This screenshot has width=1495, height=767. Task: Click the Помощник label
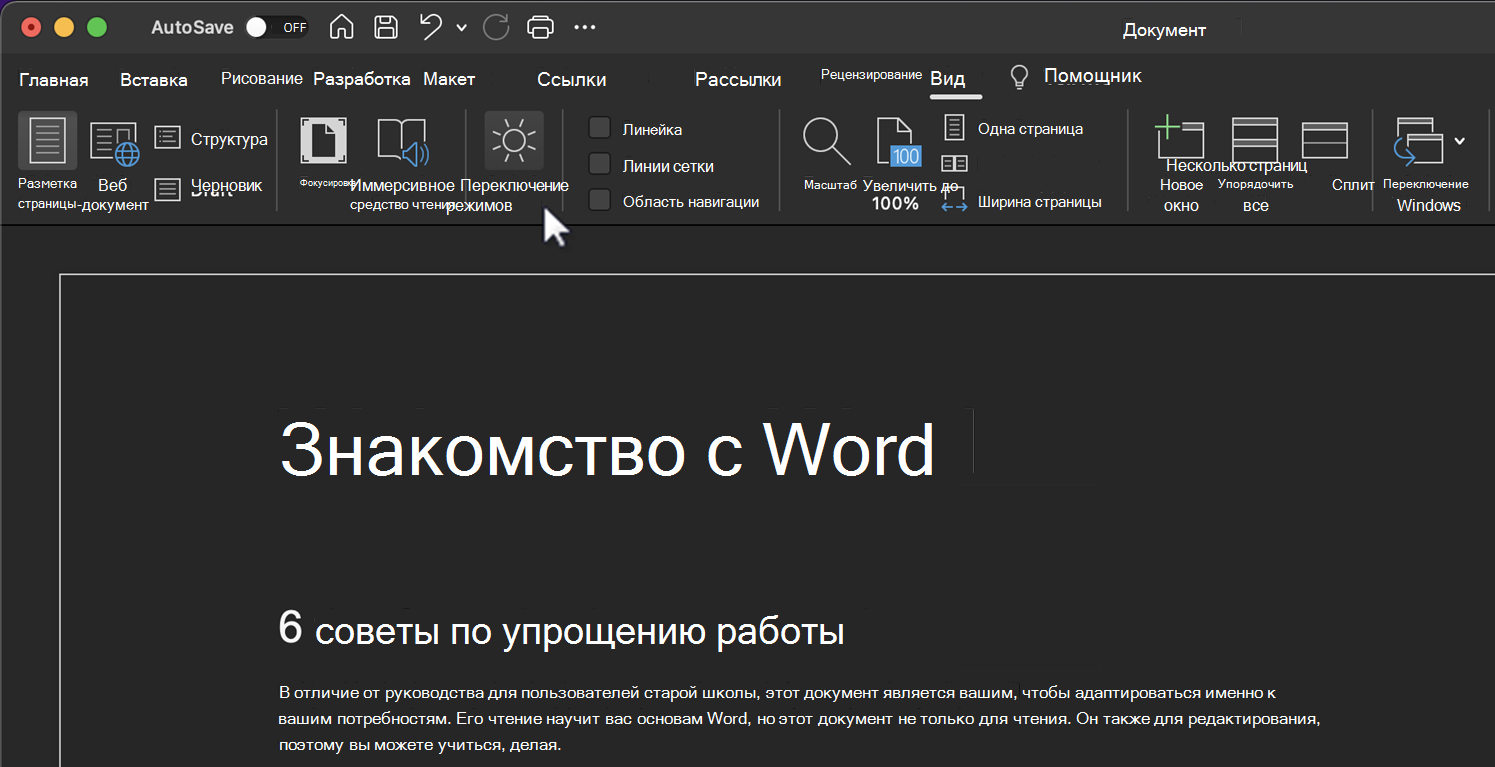point(1093,76)
